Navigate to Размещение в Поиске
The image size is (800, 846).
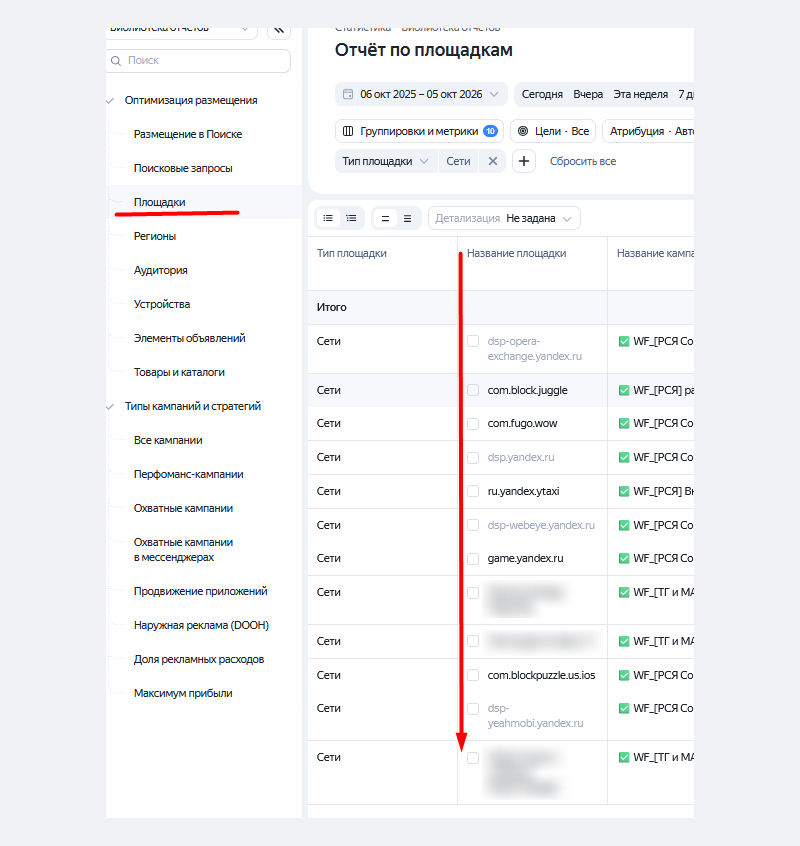(x=188, y=134)
